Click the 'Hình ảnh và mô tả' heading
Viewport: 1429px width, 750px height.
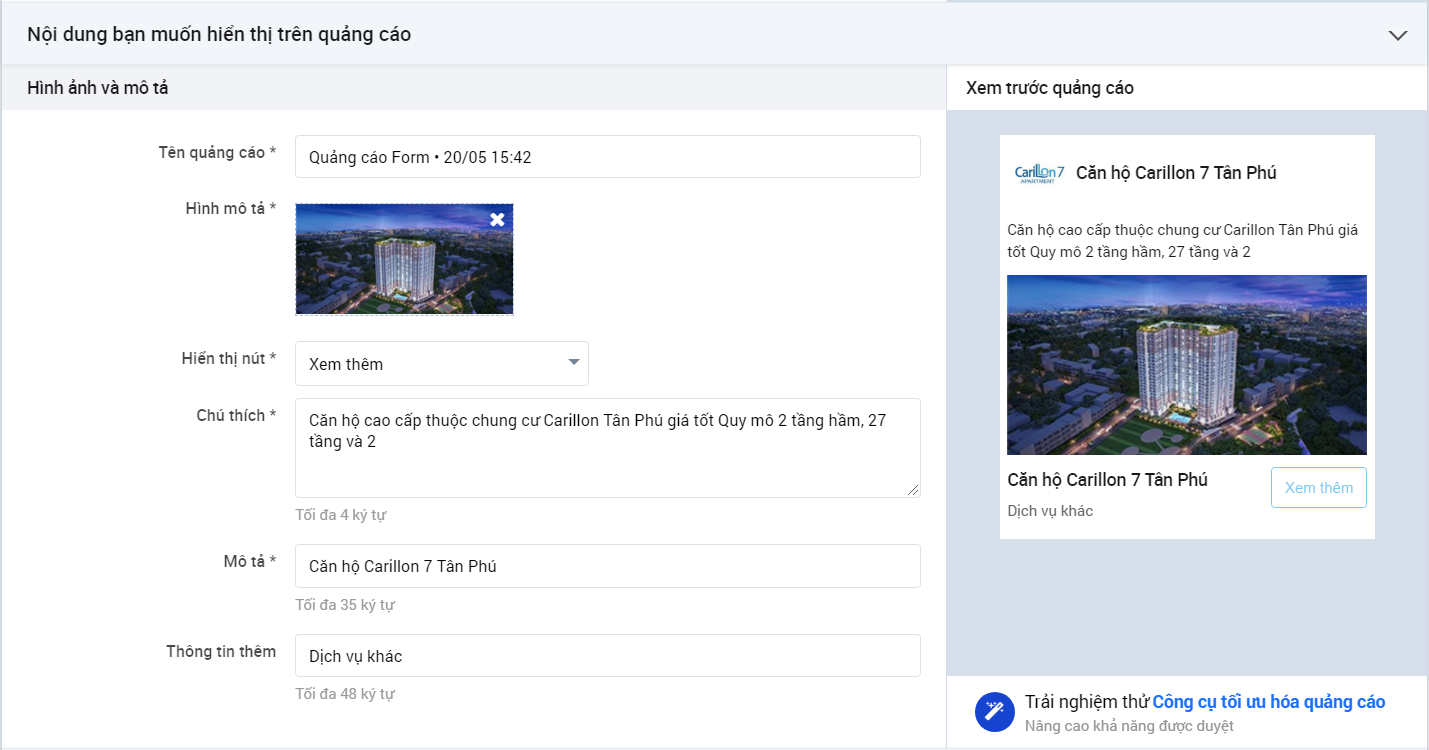[98, 88]
